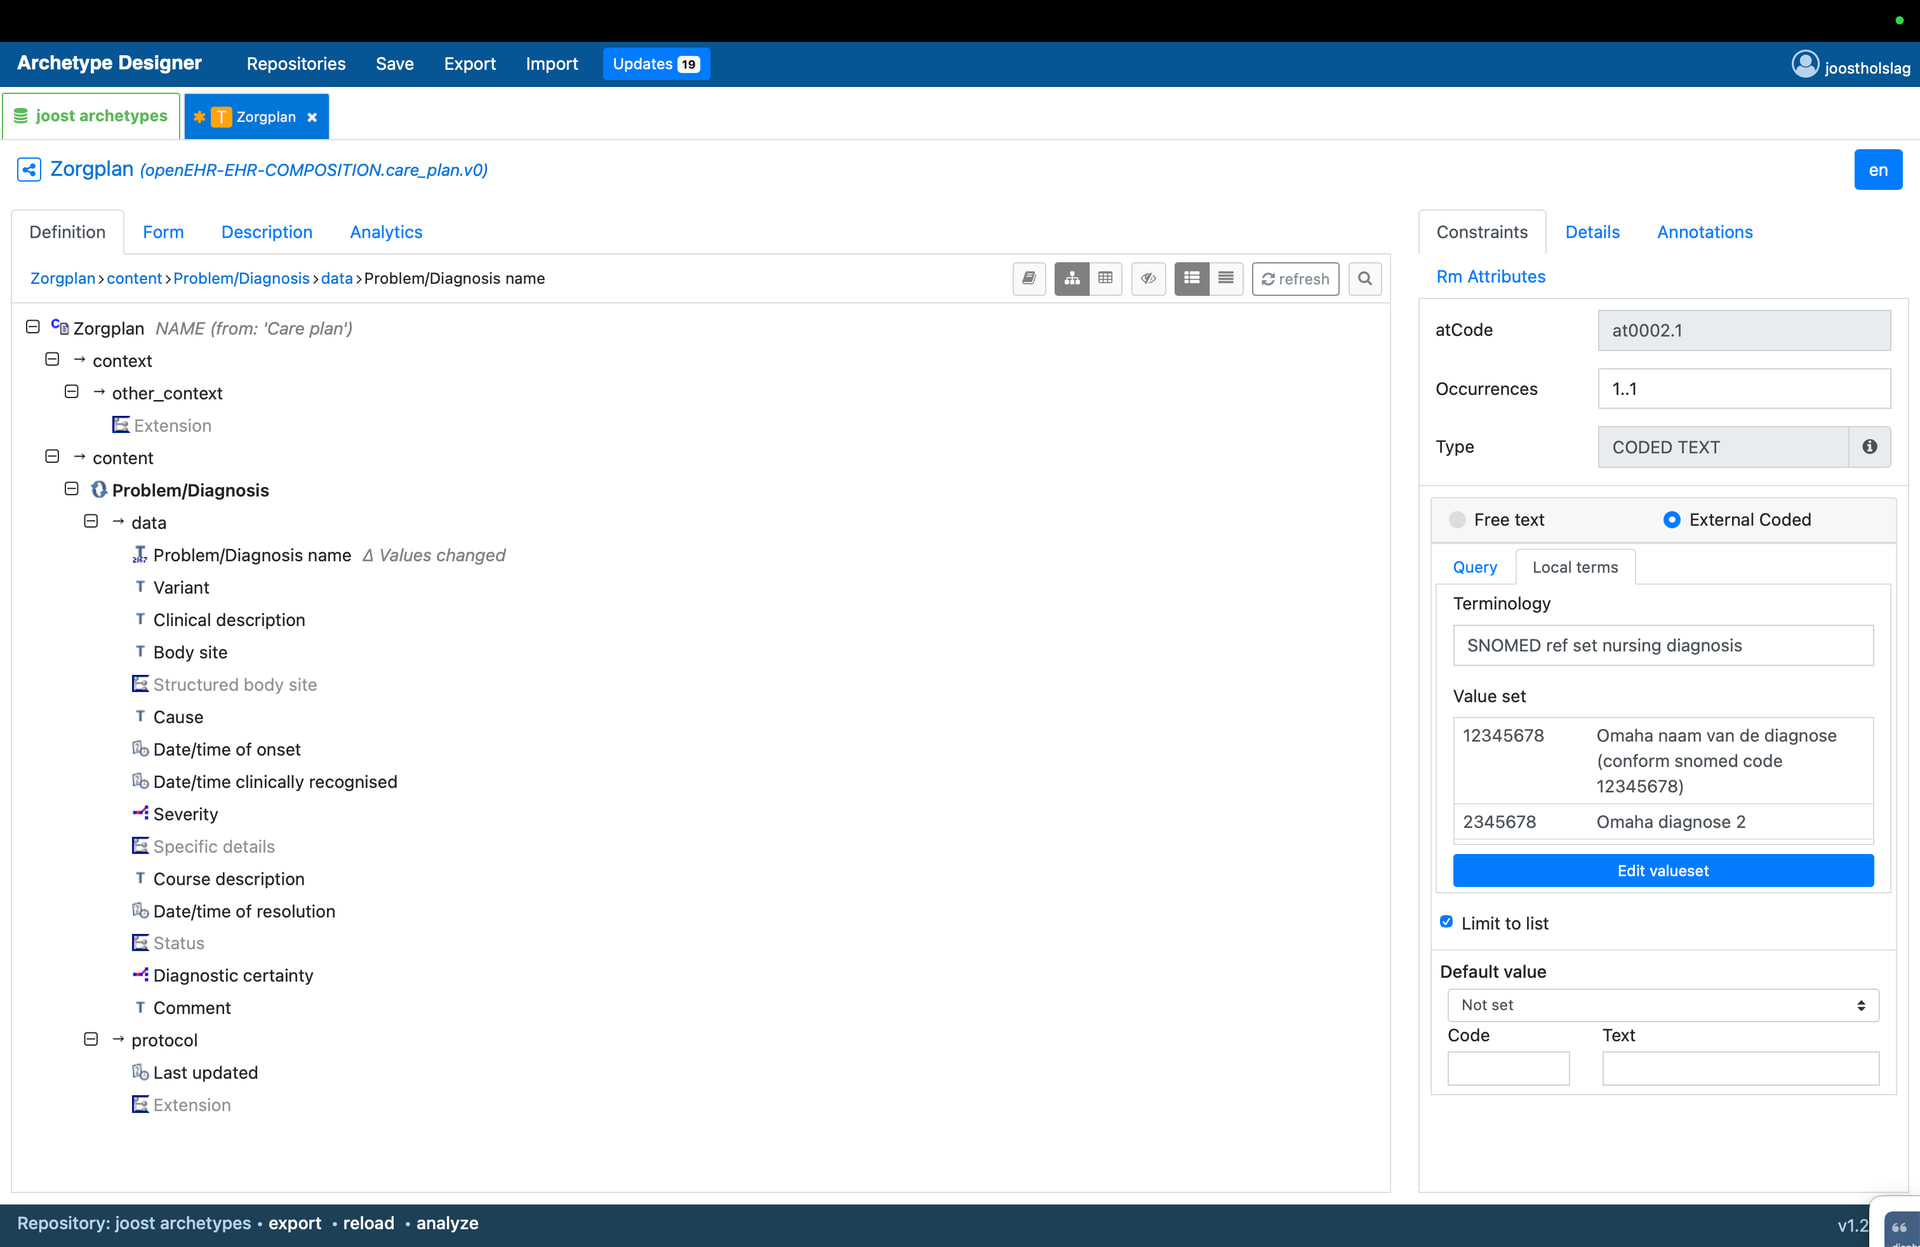Open the user profile avatar icon
This screenshot has width=1920, height=1247.
pos(1805,65)
